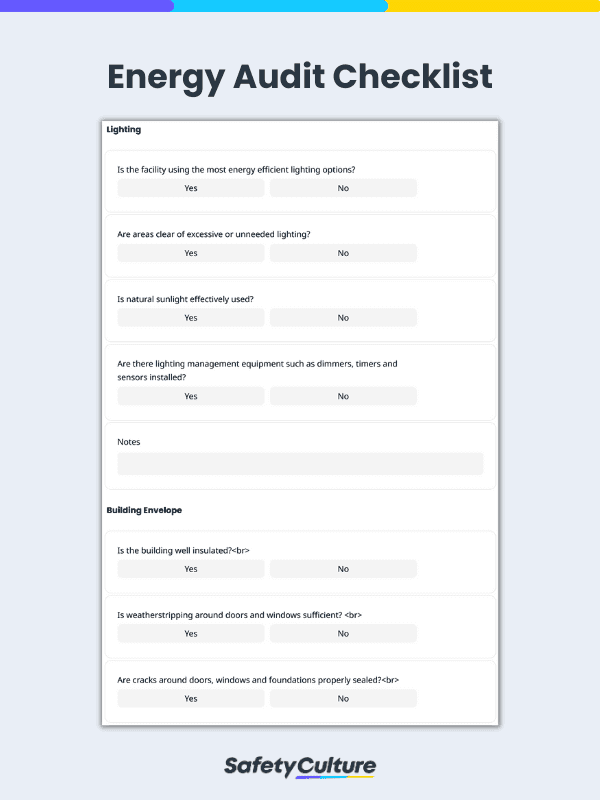The image size is (600, 800).
Task: Answer No for building well insulated
Action: pyautogui.click(x=343, y=568)
